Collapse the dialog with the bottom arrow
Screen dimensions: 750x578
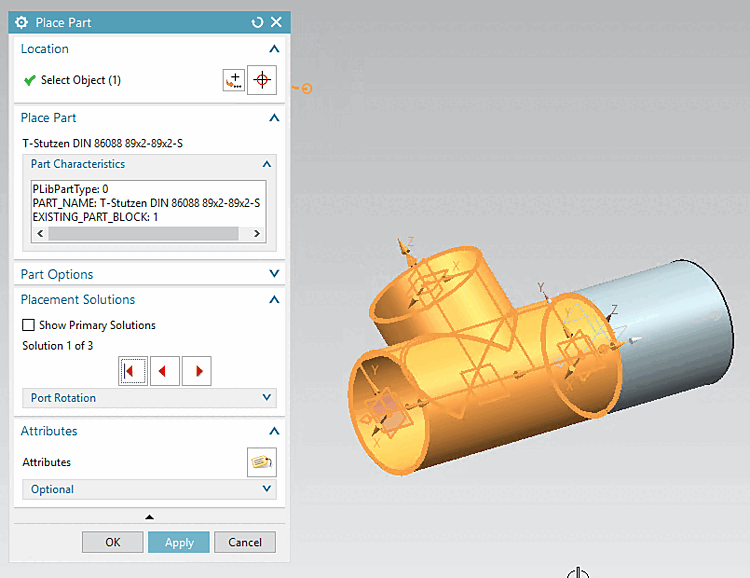pos(149,517)
